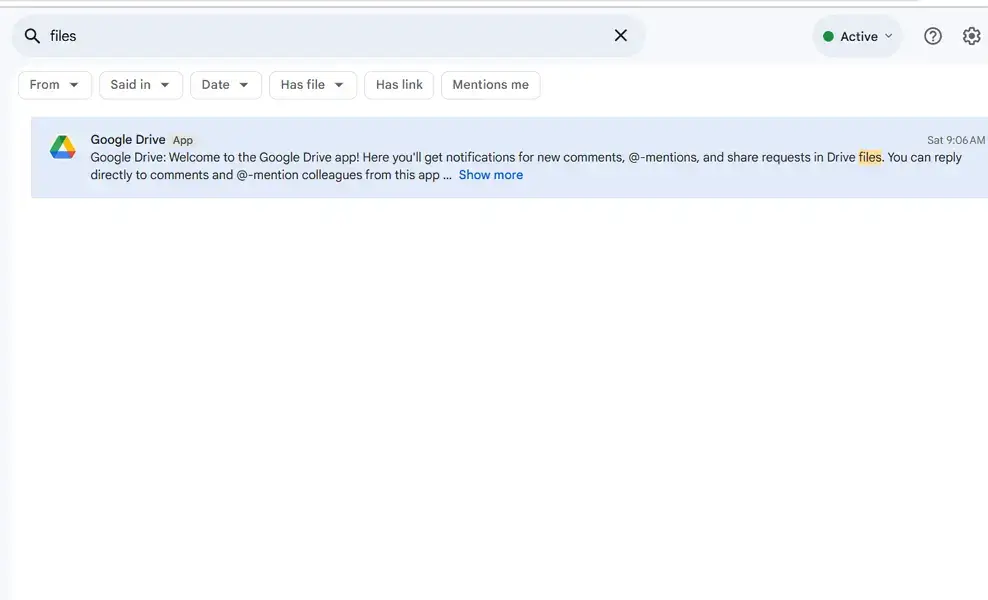Click the App label beside Google Drive

(183, 140)
